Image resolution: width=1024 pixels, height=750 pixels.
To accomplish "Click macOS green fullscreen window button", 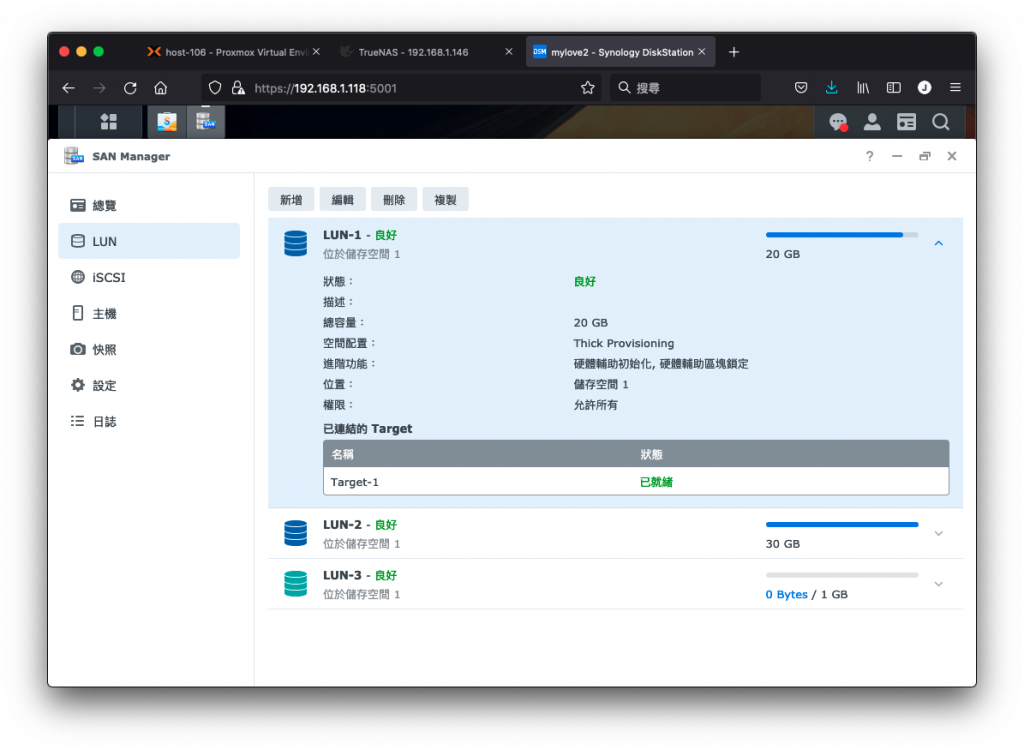I will coord(99,52).
